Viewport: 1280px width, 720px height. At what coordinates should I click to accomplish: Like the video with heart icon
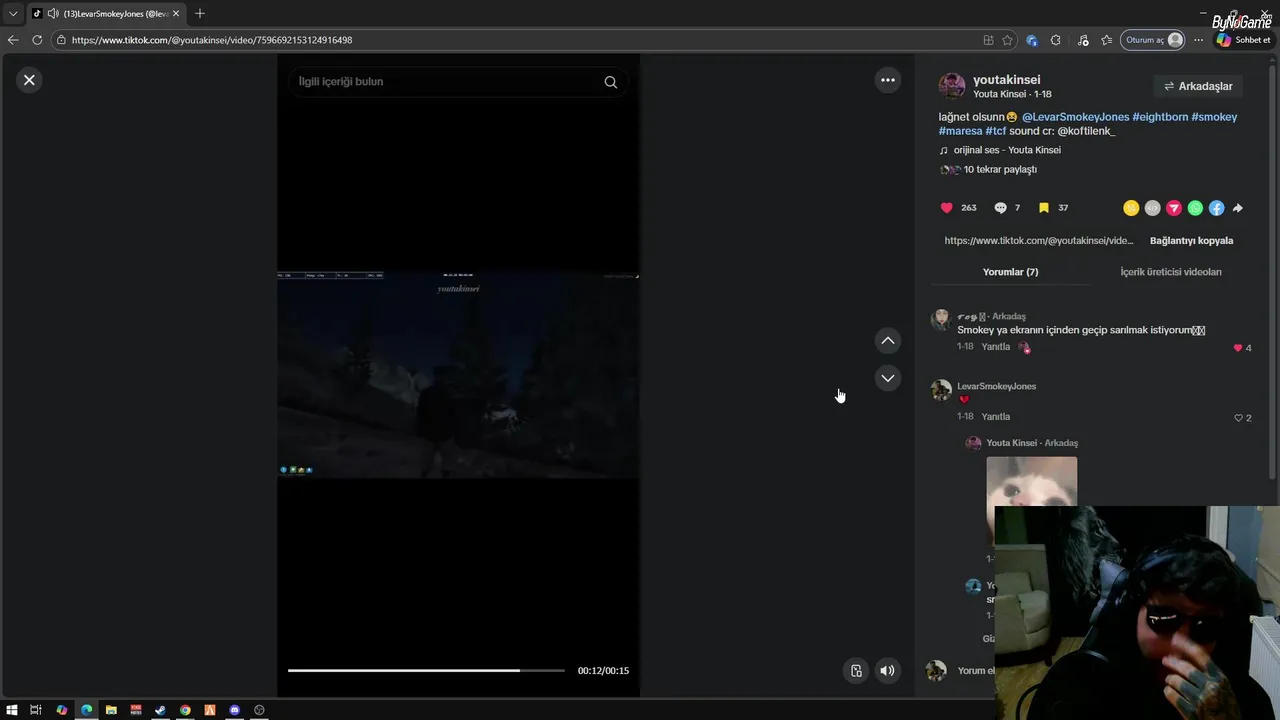(x=947, y=208)
